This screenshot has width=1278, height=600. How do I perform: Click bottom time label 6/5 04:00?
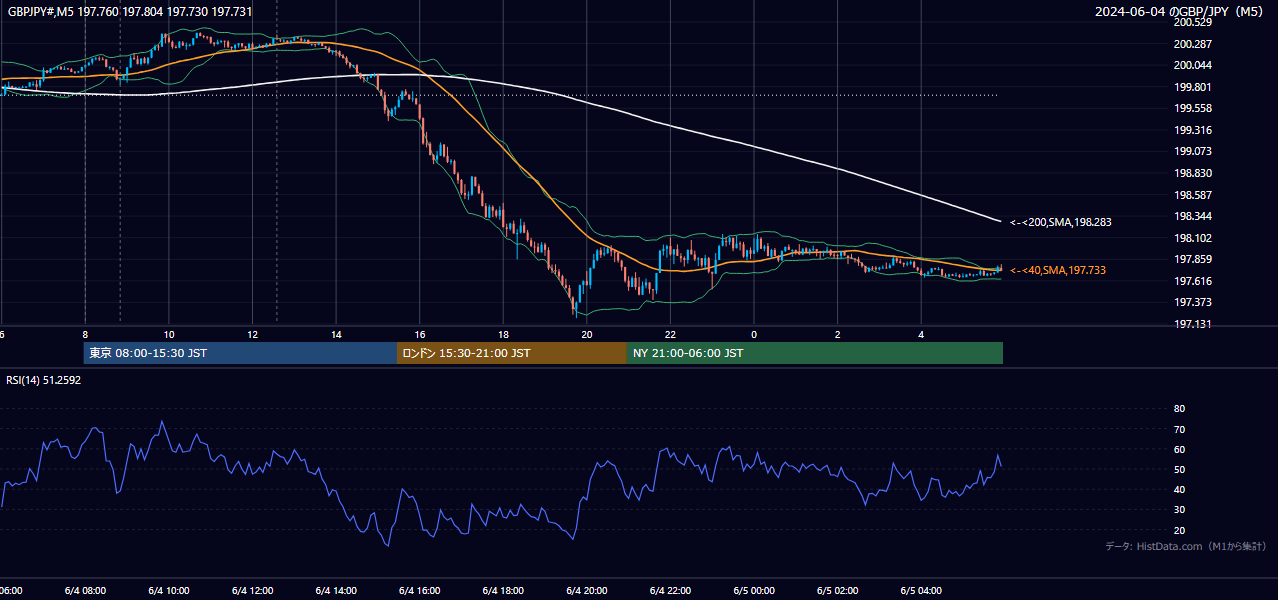[921, 590]
